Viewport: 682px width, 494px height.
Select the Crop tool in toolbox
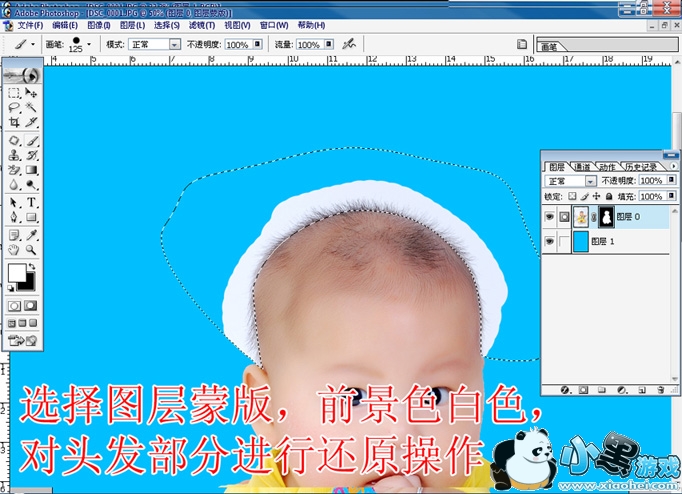click(x=15, y=122)
